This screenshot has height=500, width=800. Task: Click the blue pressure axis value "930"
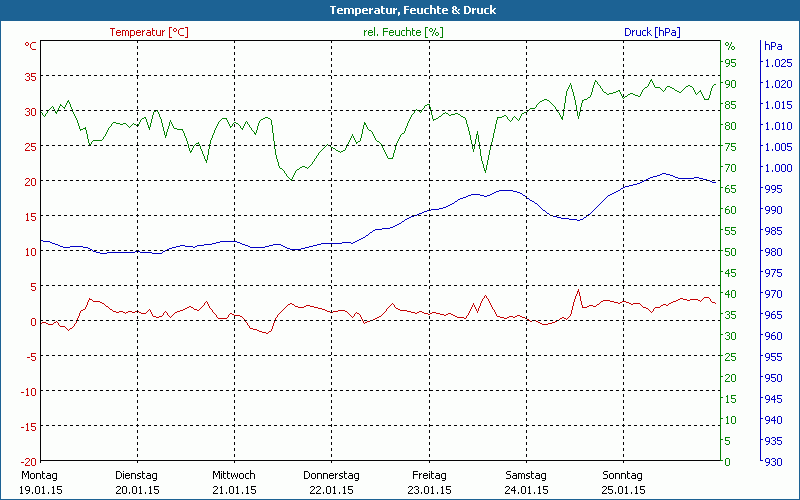click(773, 462)
